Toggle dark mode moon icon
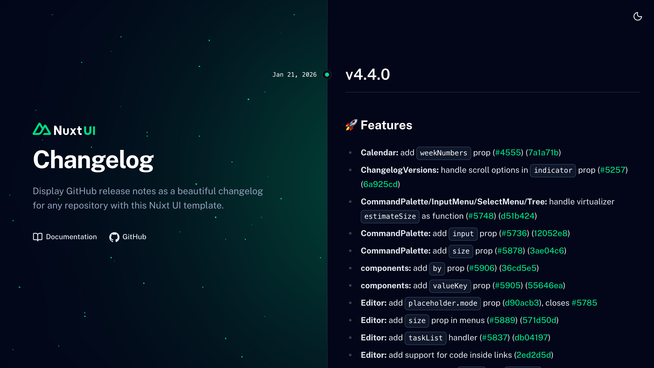The height and width of the screenshot is (368, 654). [637, 16]
